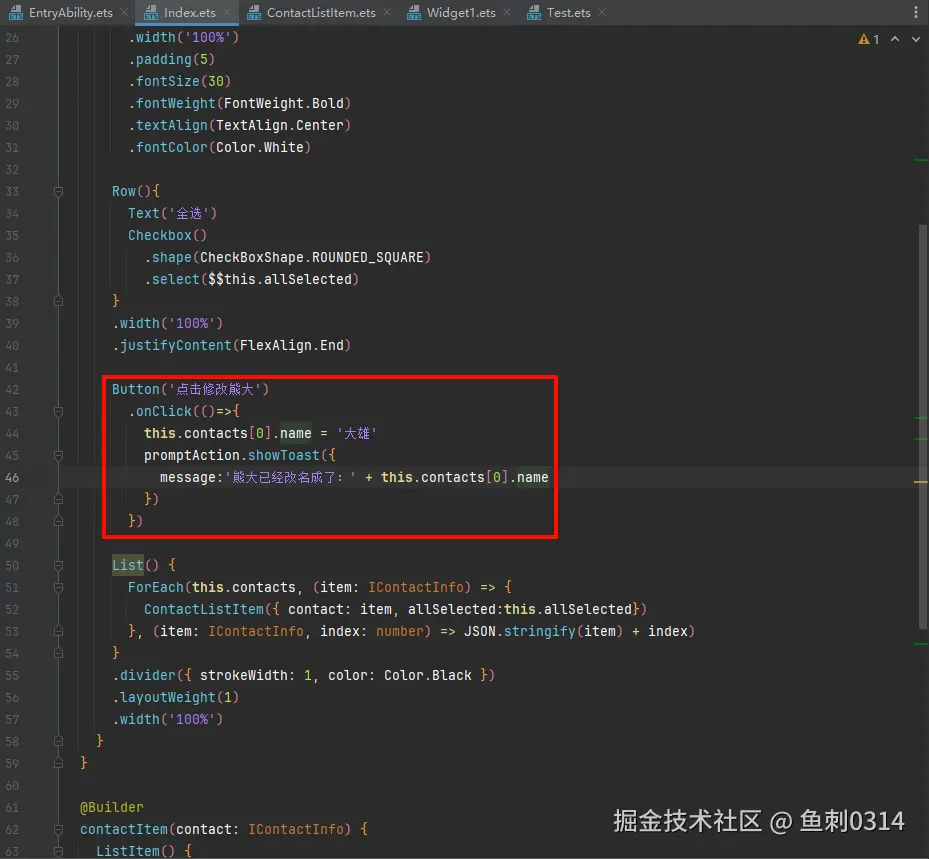Image resolution: width=929 pixels, height=859 pixels.
Task: Collapse fold end marker at line 59
Action: coord(58,764)
